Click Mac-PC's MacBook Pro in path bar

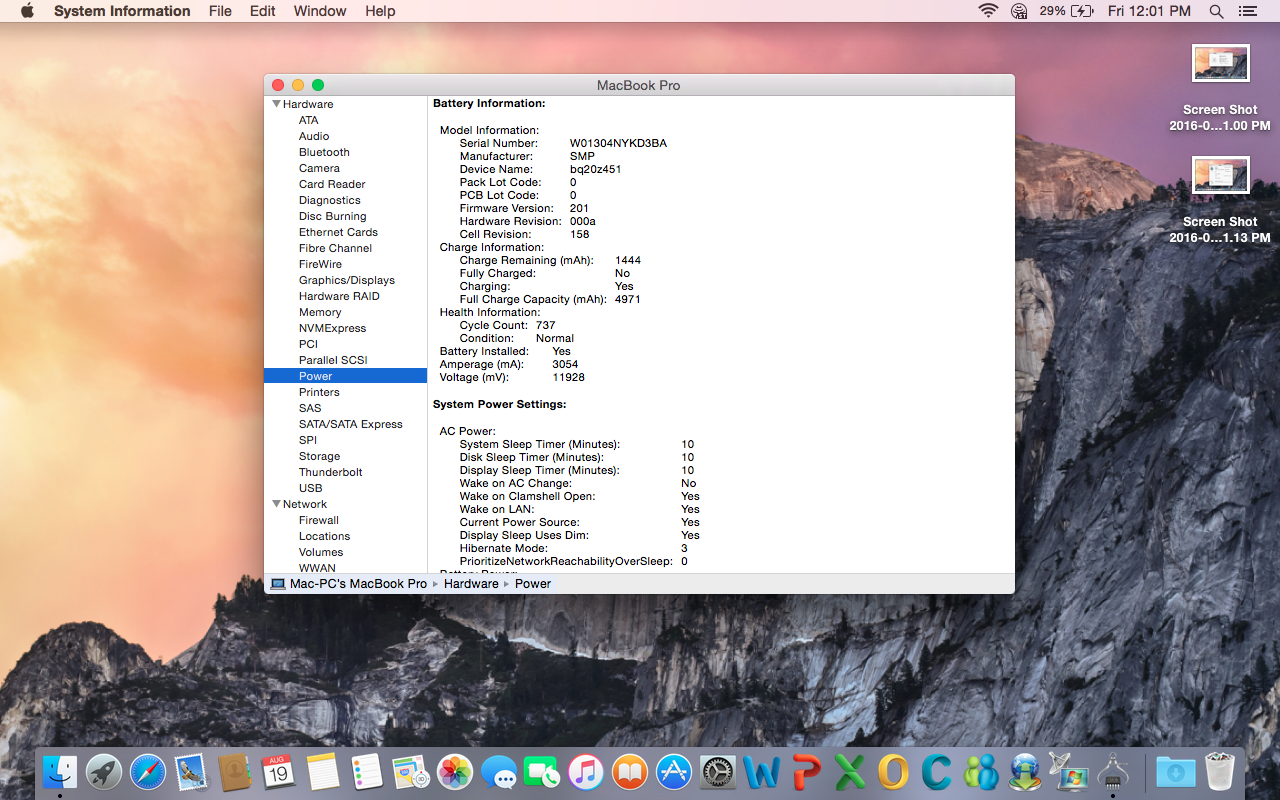[349, 584]
